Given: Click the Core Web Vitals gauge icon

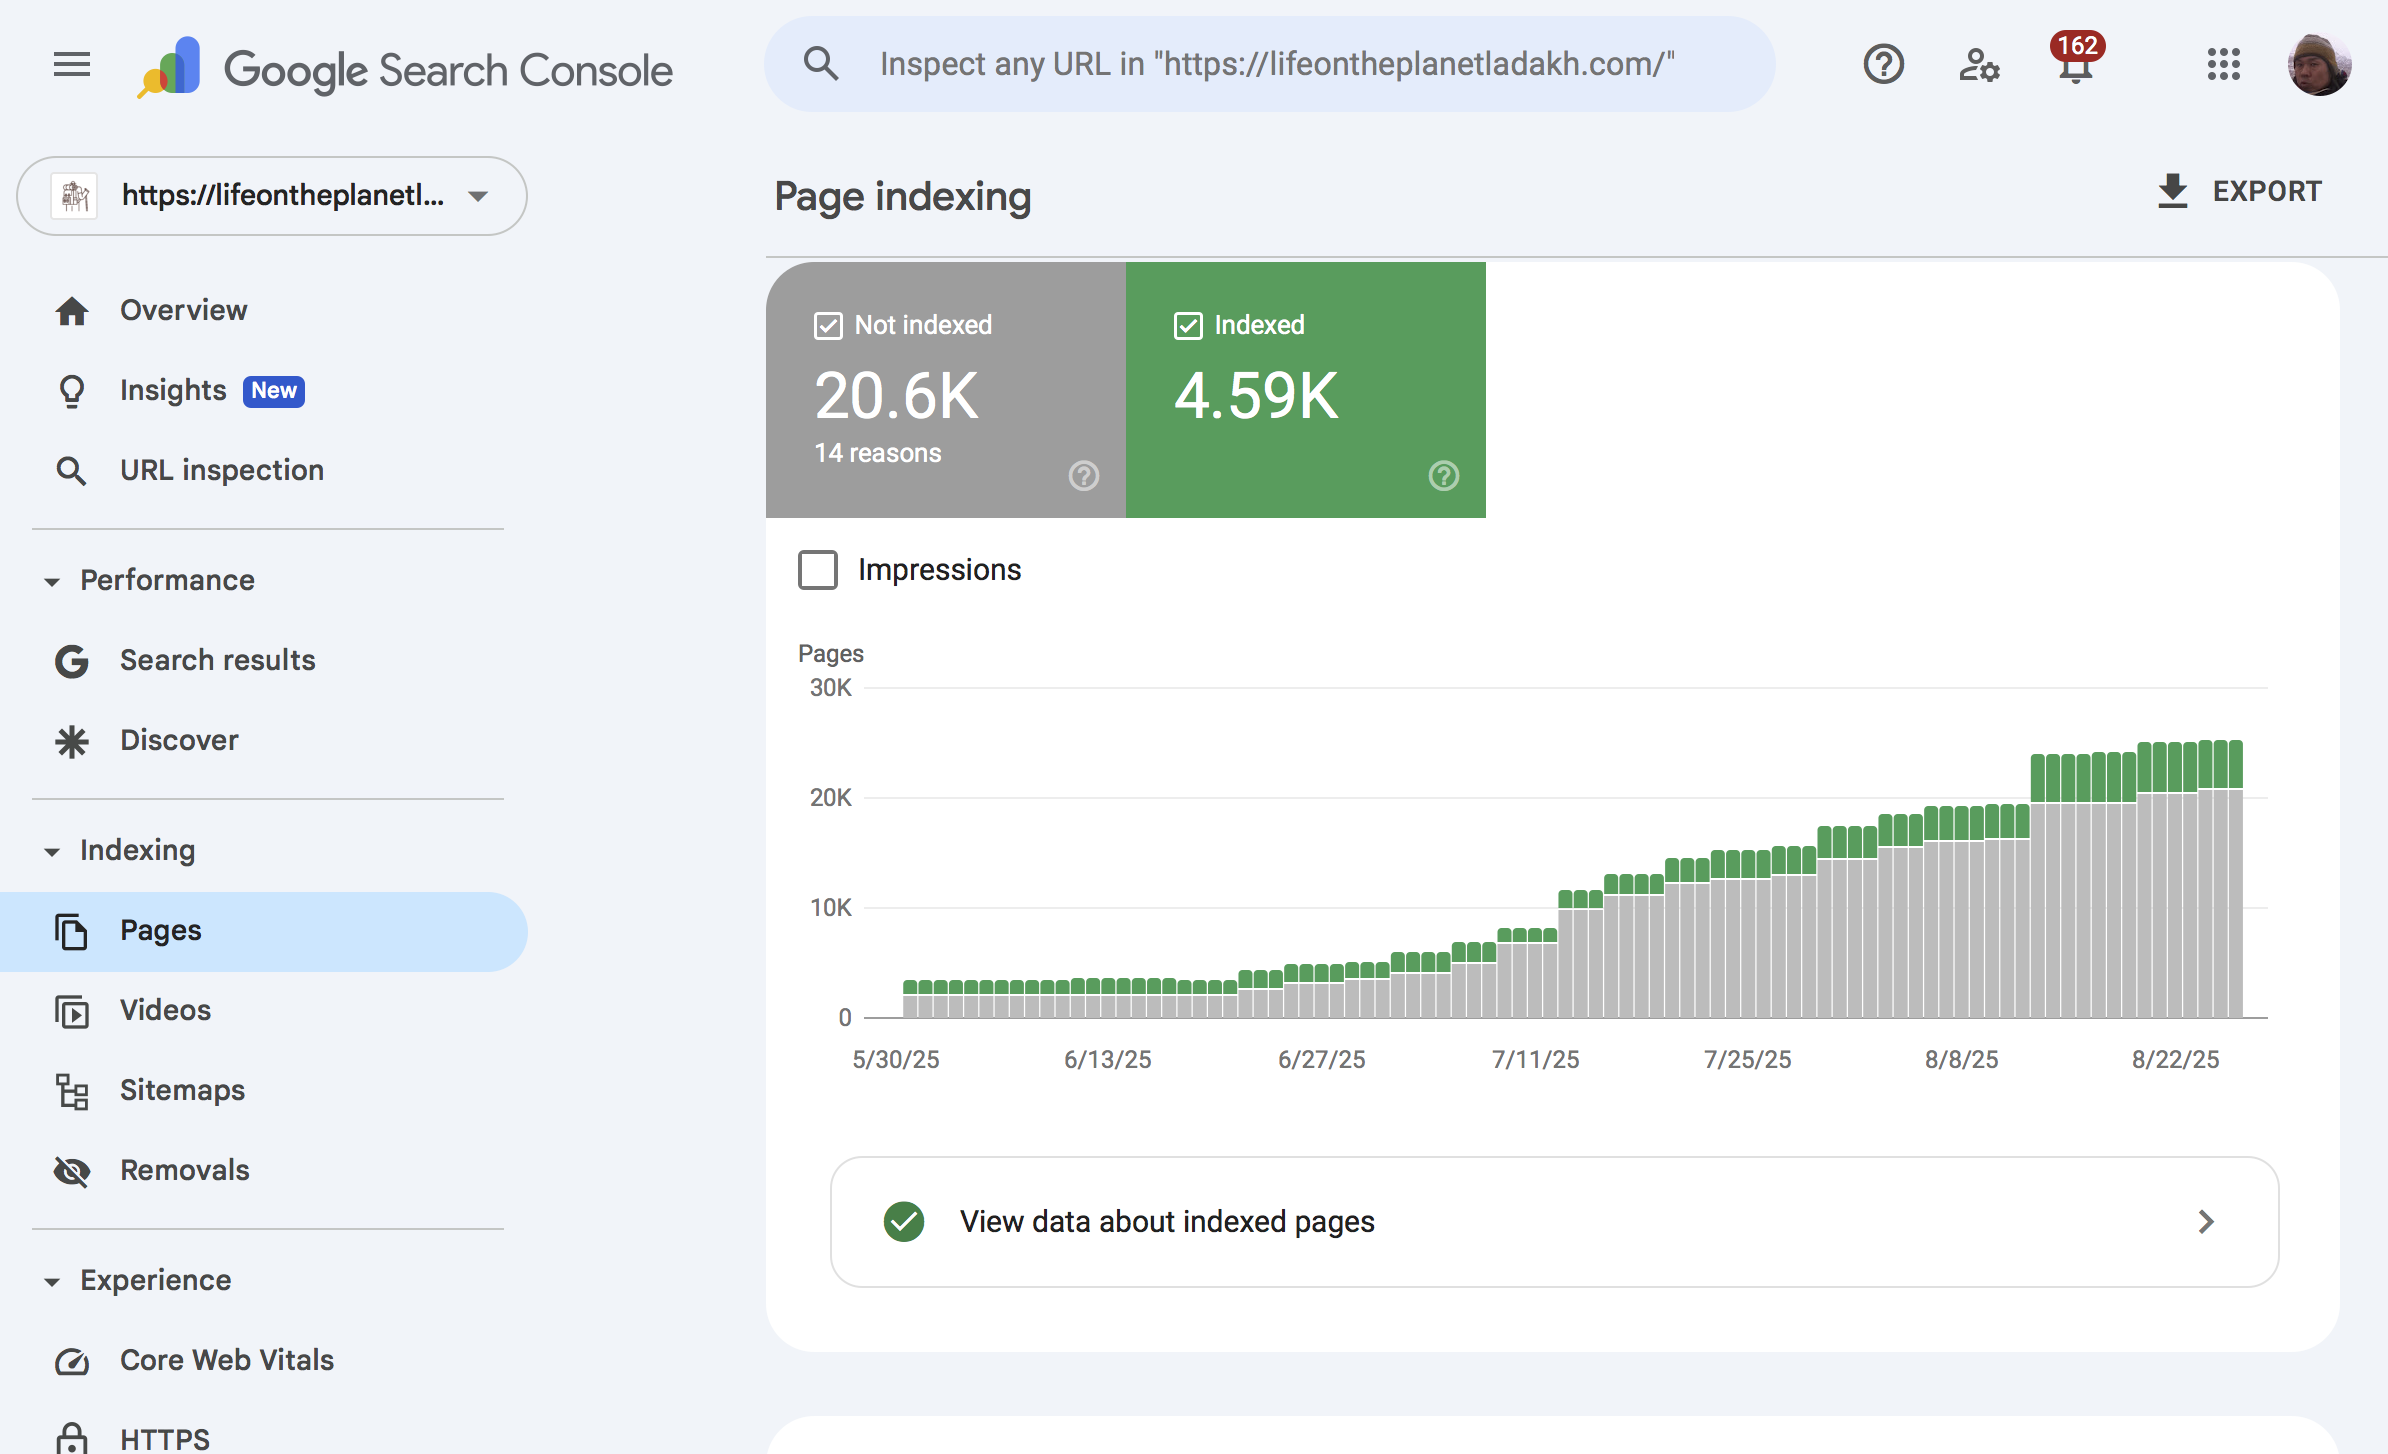Looking at the screenshot, I should 72,1361.
